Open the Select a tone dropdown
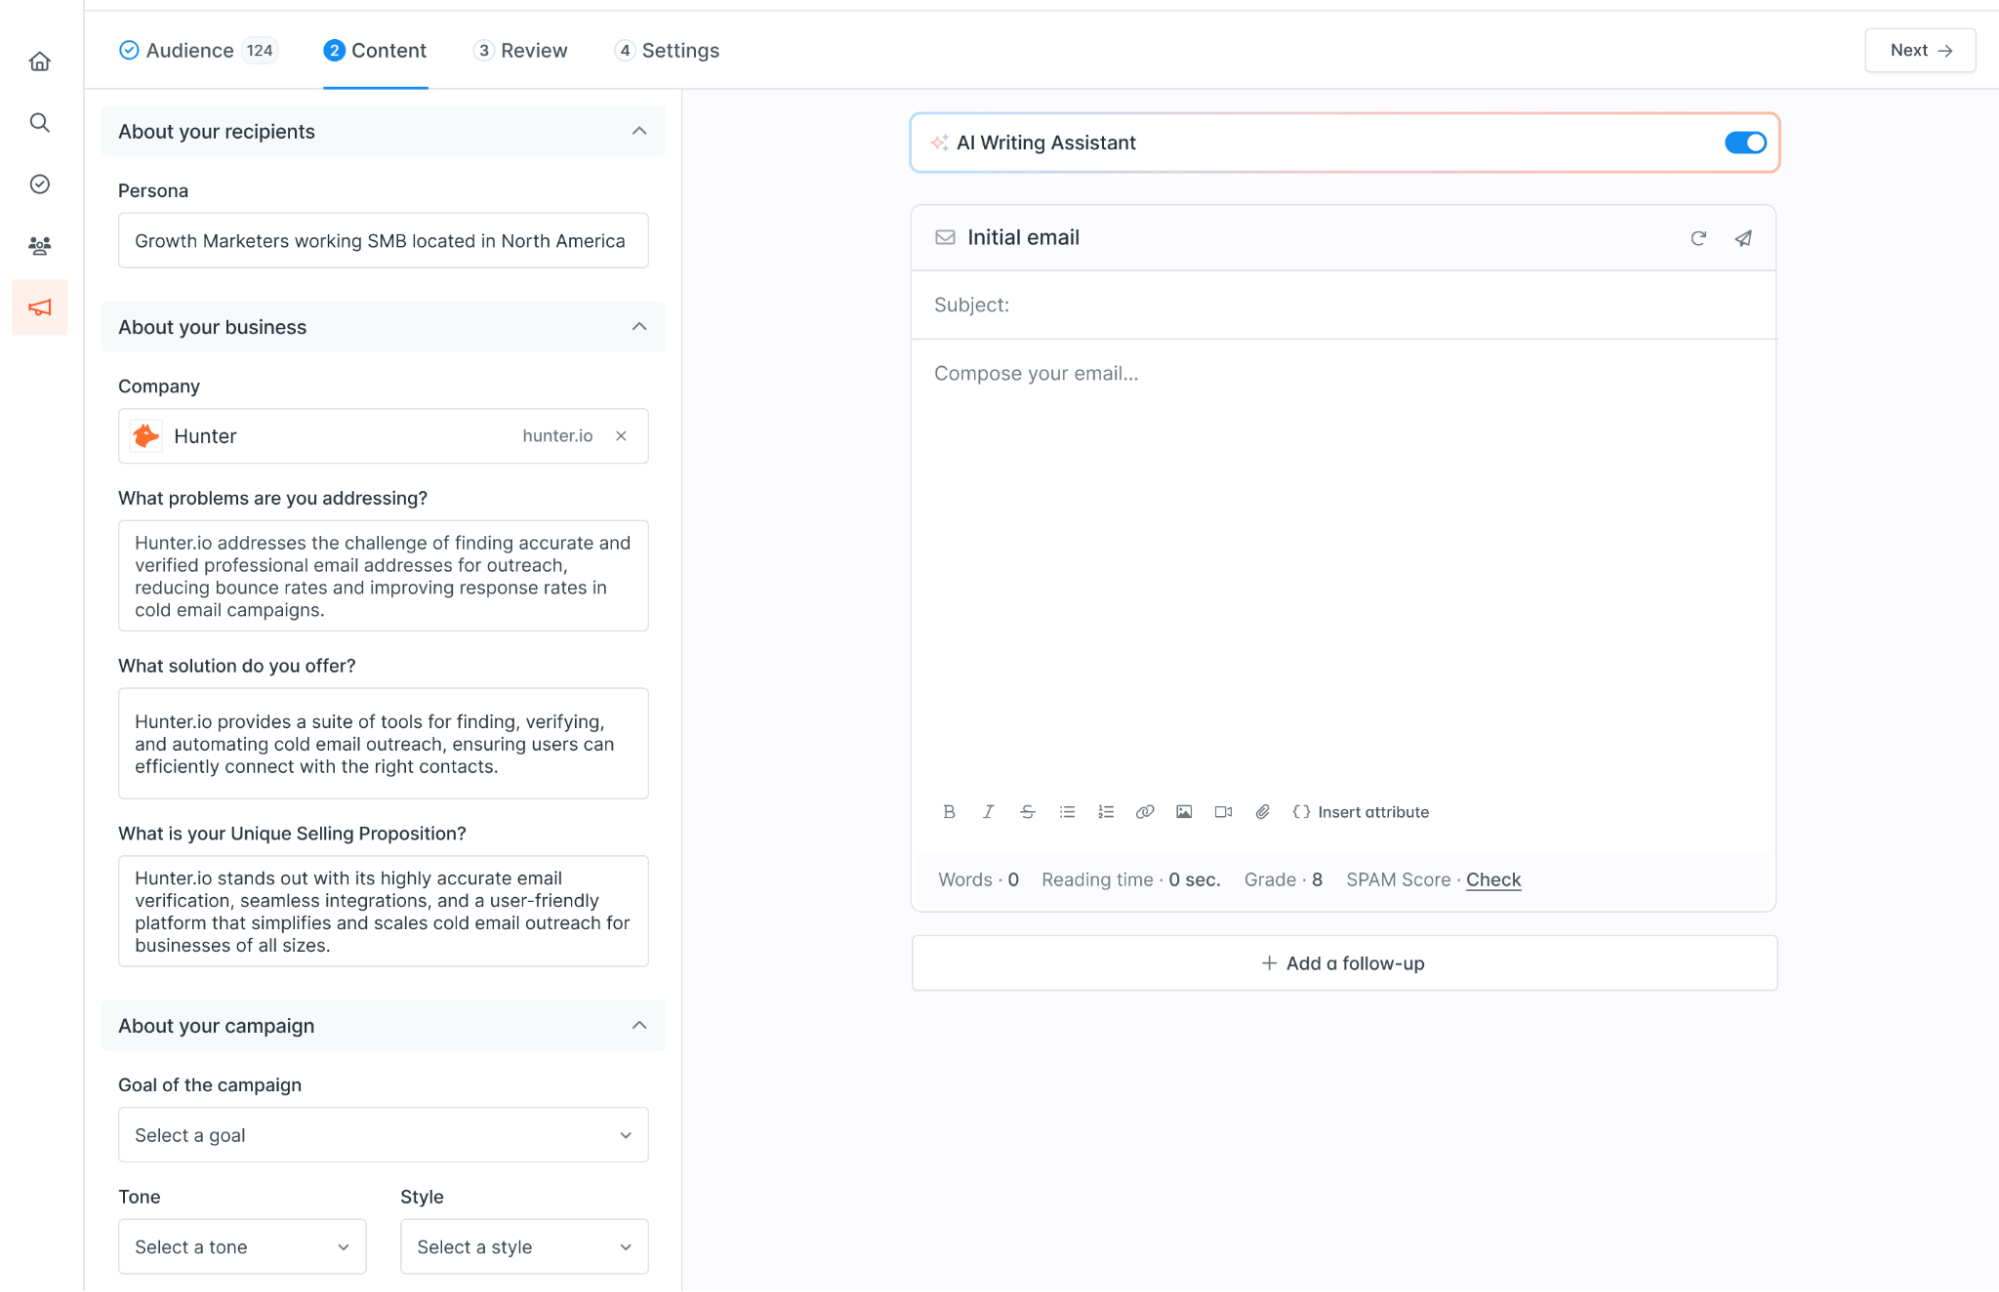Viewport: 1999px width, 1292px height. (242, 1247)
